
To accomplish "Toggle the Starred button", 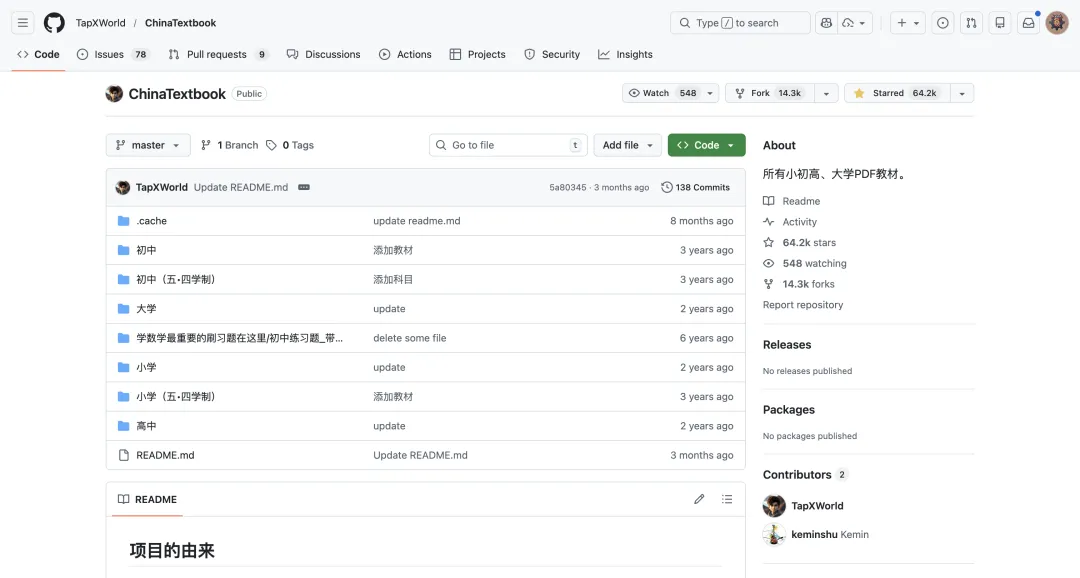I will [897, 93].
